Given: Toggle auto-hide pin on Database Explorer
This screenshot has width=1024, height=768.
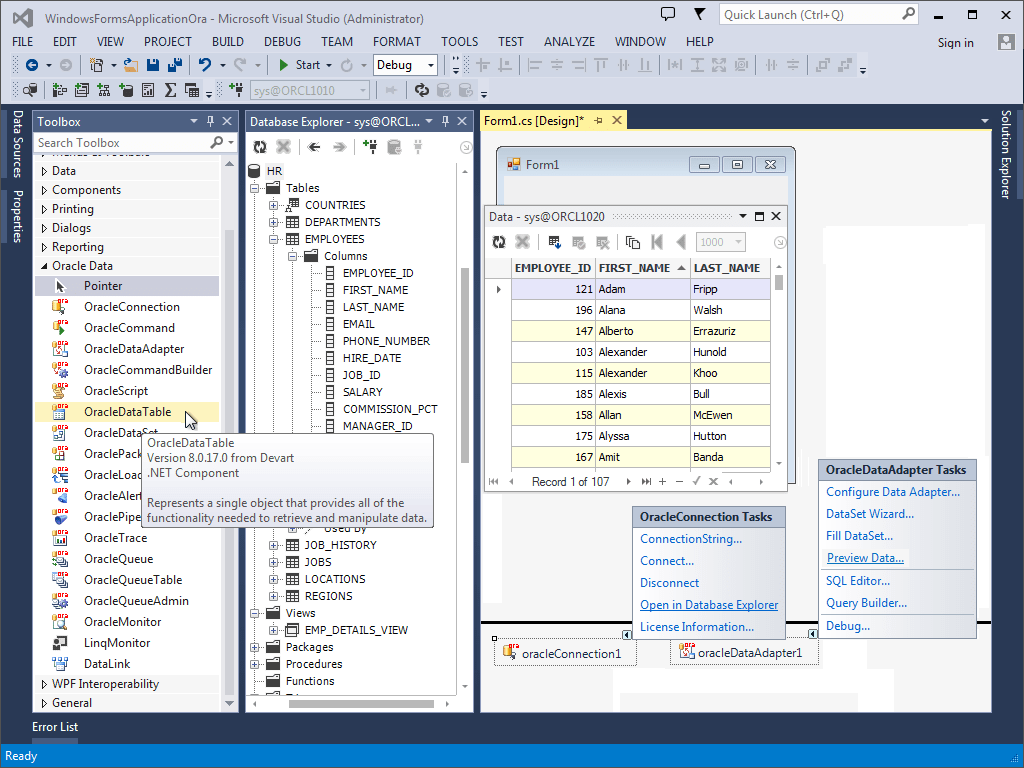Looking at the screenshot, I should (443, 121).
